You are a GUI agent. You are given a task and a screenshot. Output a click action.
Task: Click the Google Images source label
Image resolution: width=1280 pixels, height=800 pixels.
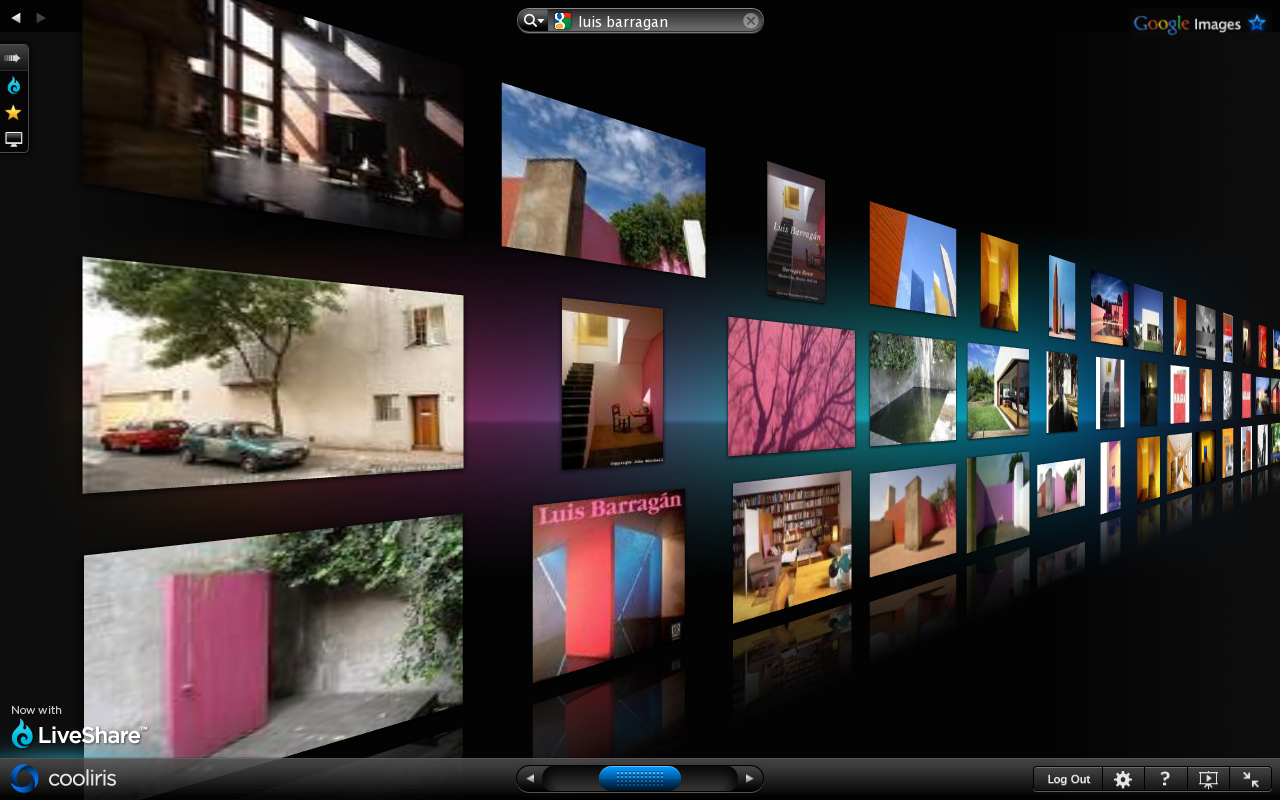[1187, 24]
